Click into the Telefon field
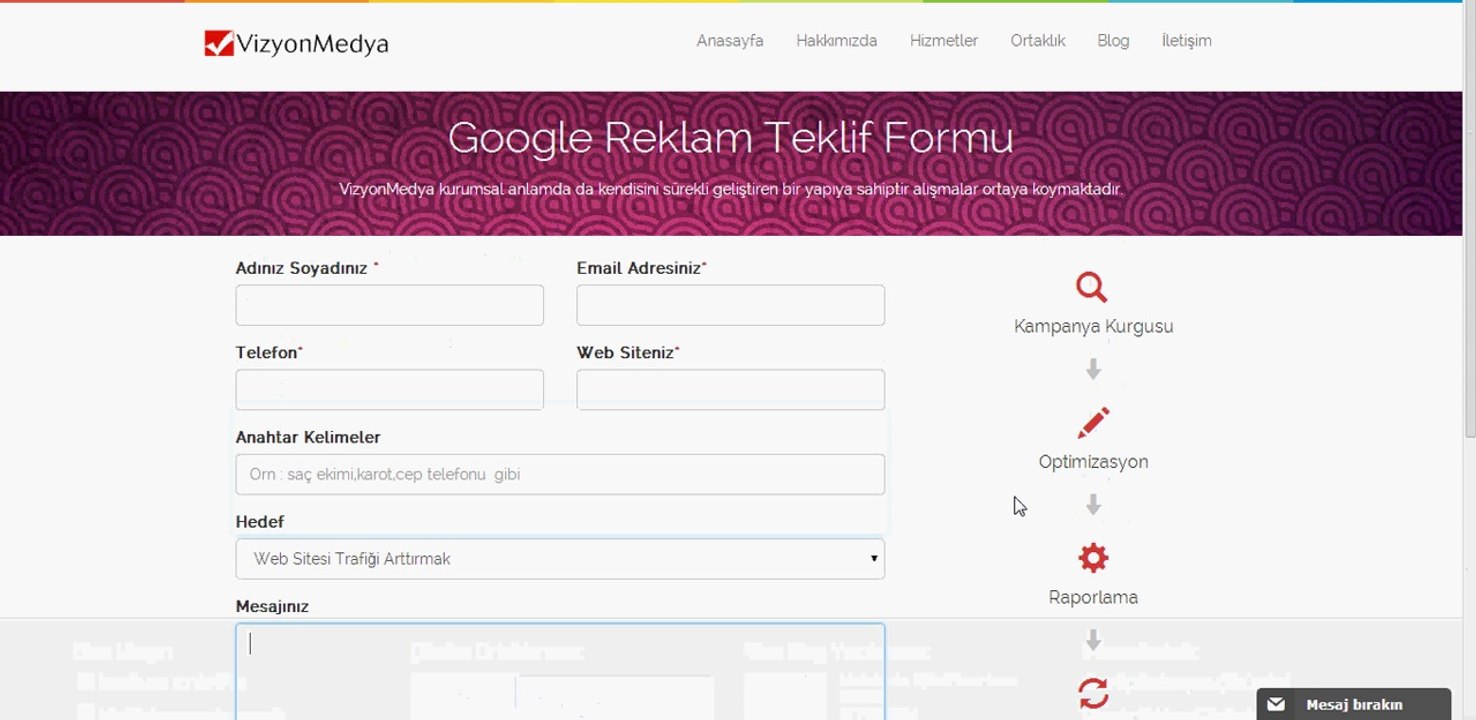The width and height of the screenshot is (1476, 720). click(390, 389)
